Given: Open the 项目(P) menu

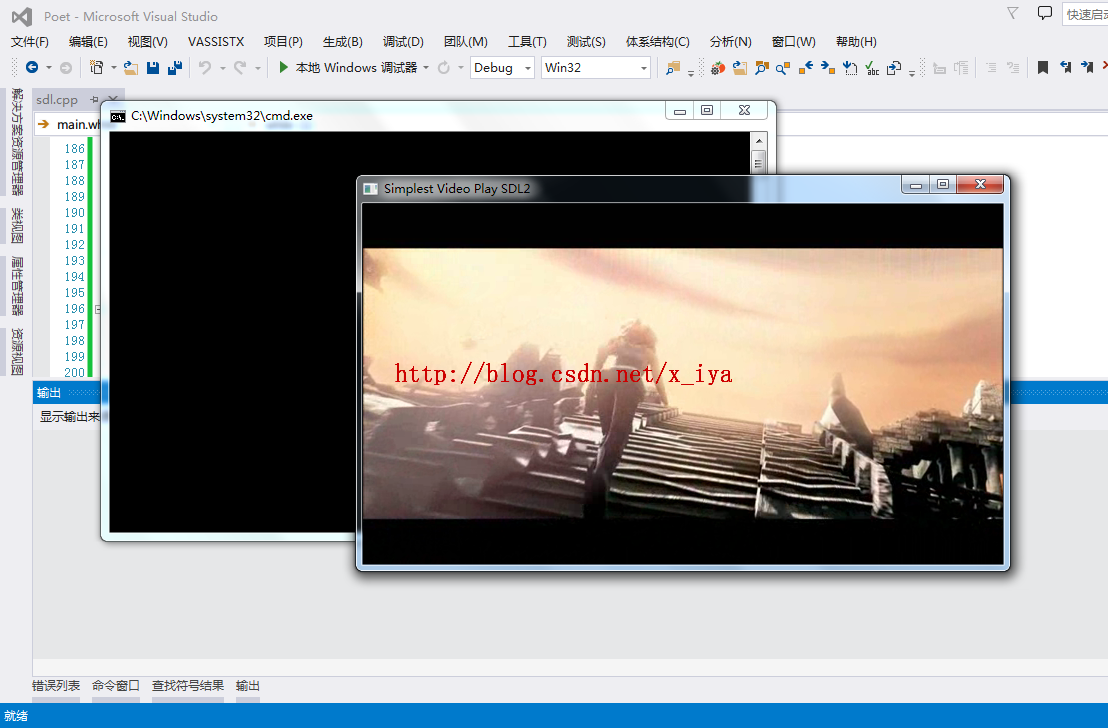Looking at the screenshot, I should tap(283, 42).
